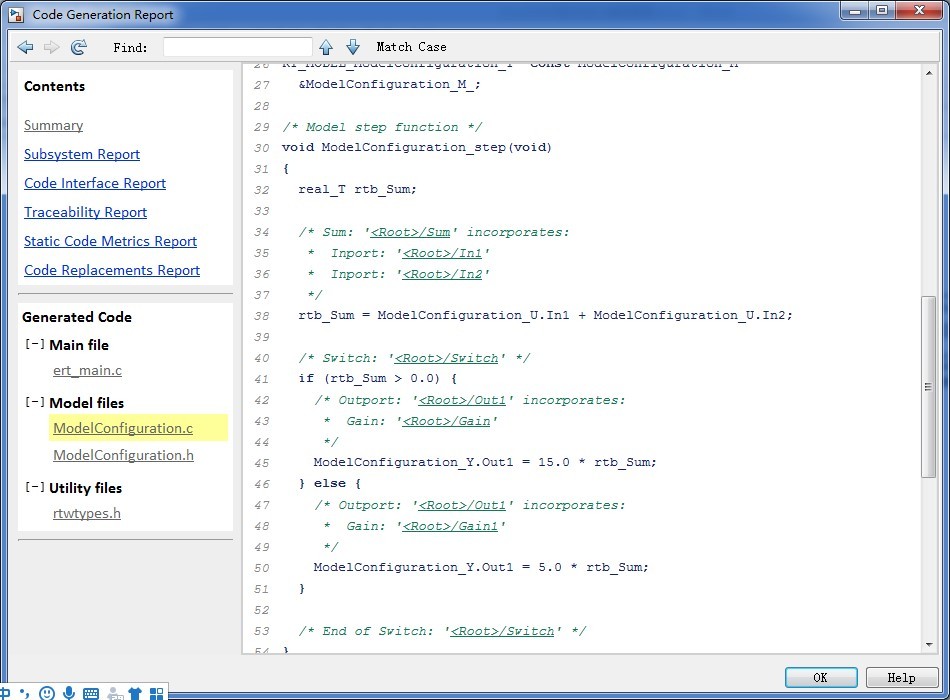
Task: Click the scrollbar up arrow
Action: [929, 73]
